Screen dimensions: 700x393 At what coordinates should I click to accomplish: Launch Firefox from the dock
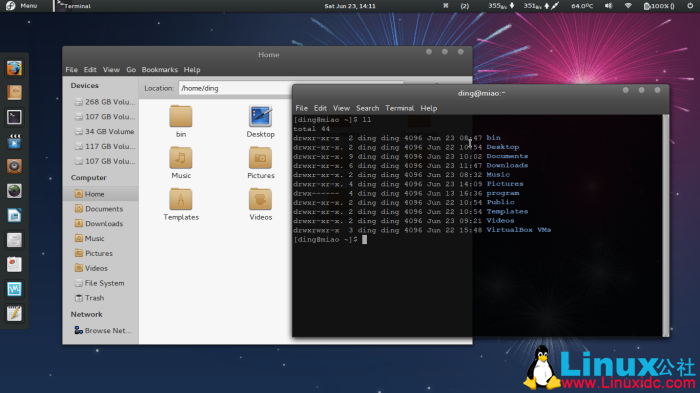pos(14,68)
